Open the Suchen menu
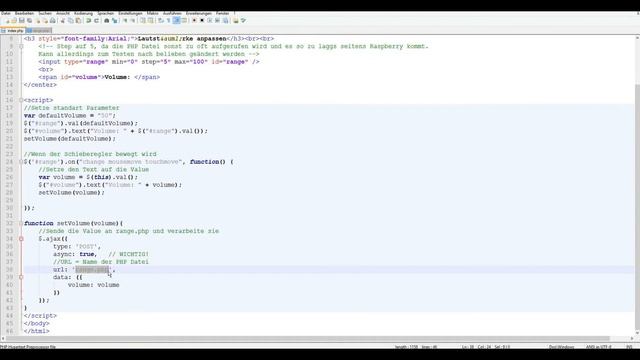This screenshot has height=360, width=640. 45,13
